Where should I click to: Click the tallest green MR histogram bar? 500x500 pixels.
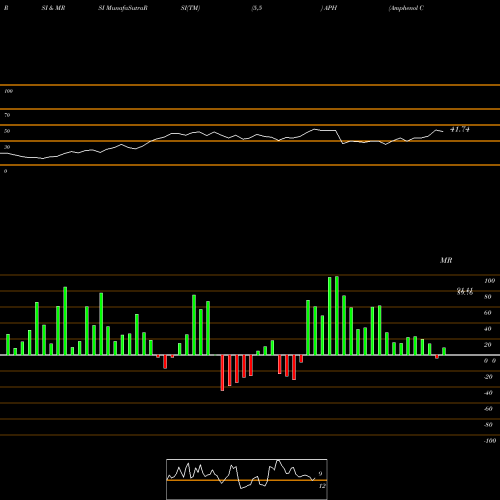tap(337, 315)
